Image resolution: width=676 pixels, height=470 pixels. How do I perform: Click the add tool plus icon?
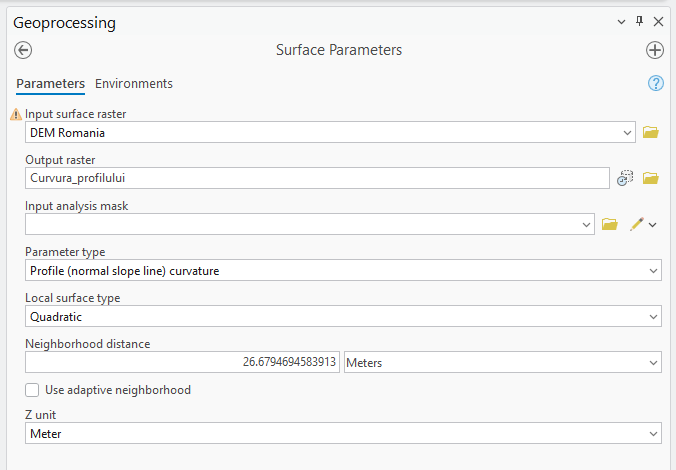(x=655, y=50)
